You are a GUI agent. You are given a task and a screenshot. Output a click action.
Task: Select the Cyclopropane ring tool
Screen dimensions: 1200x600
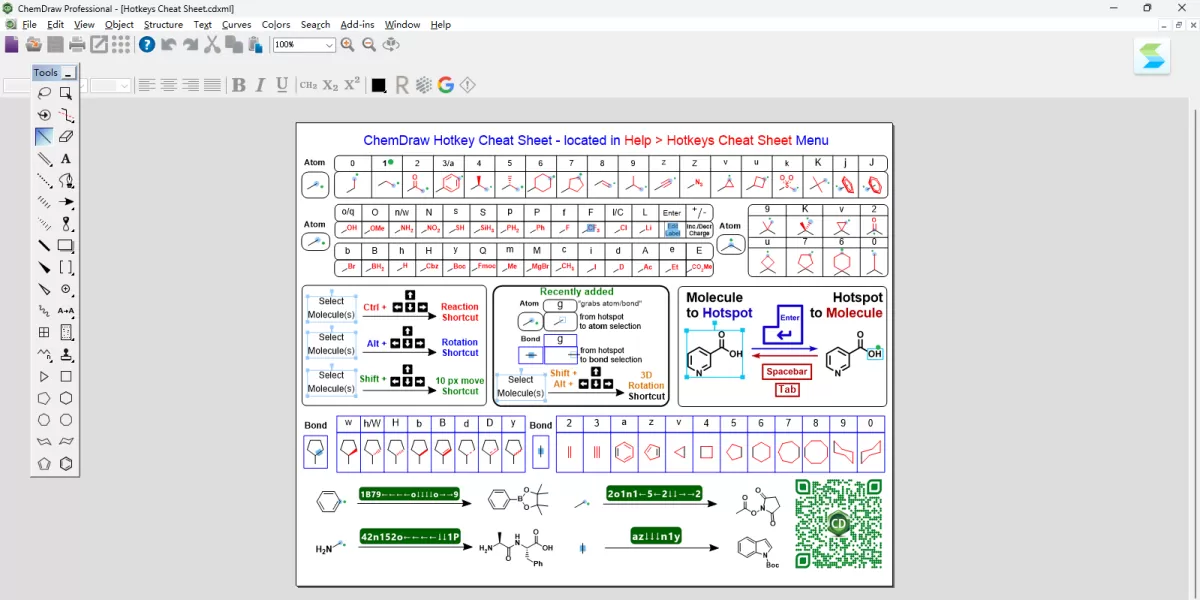pos(44,377)
